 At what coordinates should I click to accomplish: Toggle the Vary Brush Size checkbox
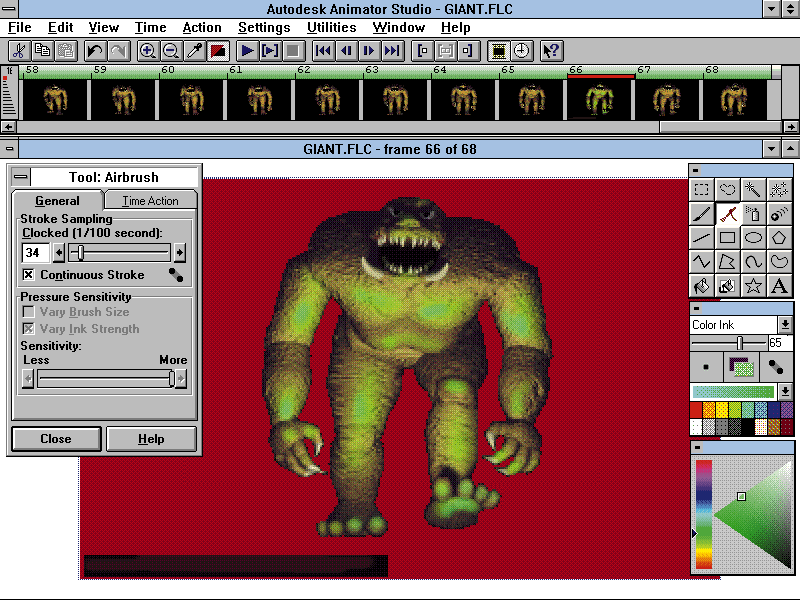click(28, 313)
